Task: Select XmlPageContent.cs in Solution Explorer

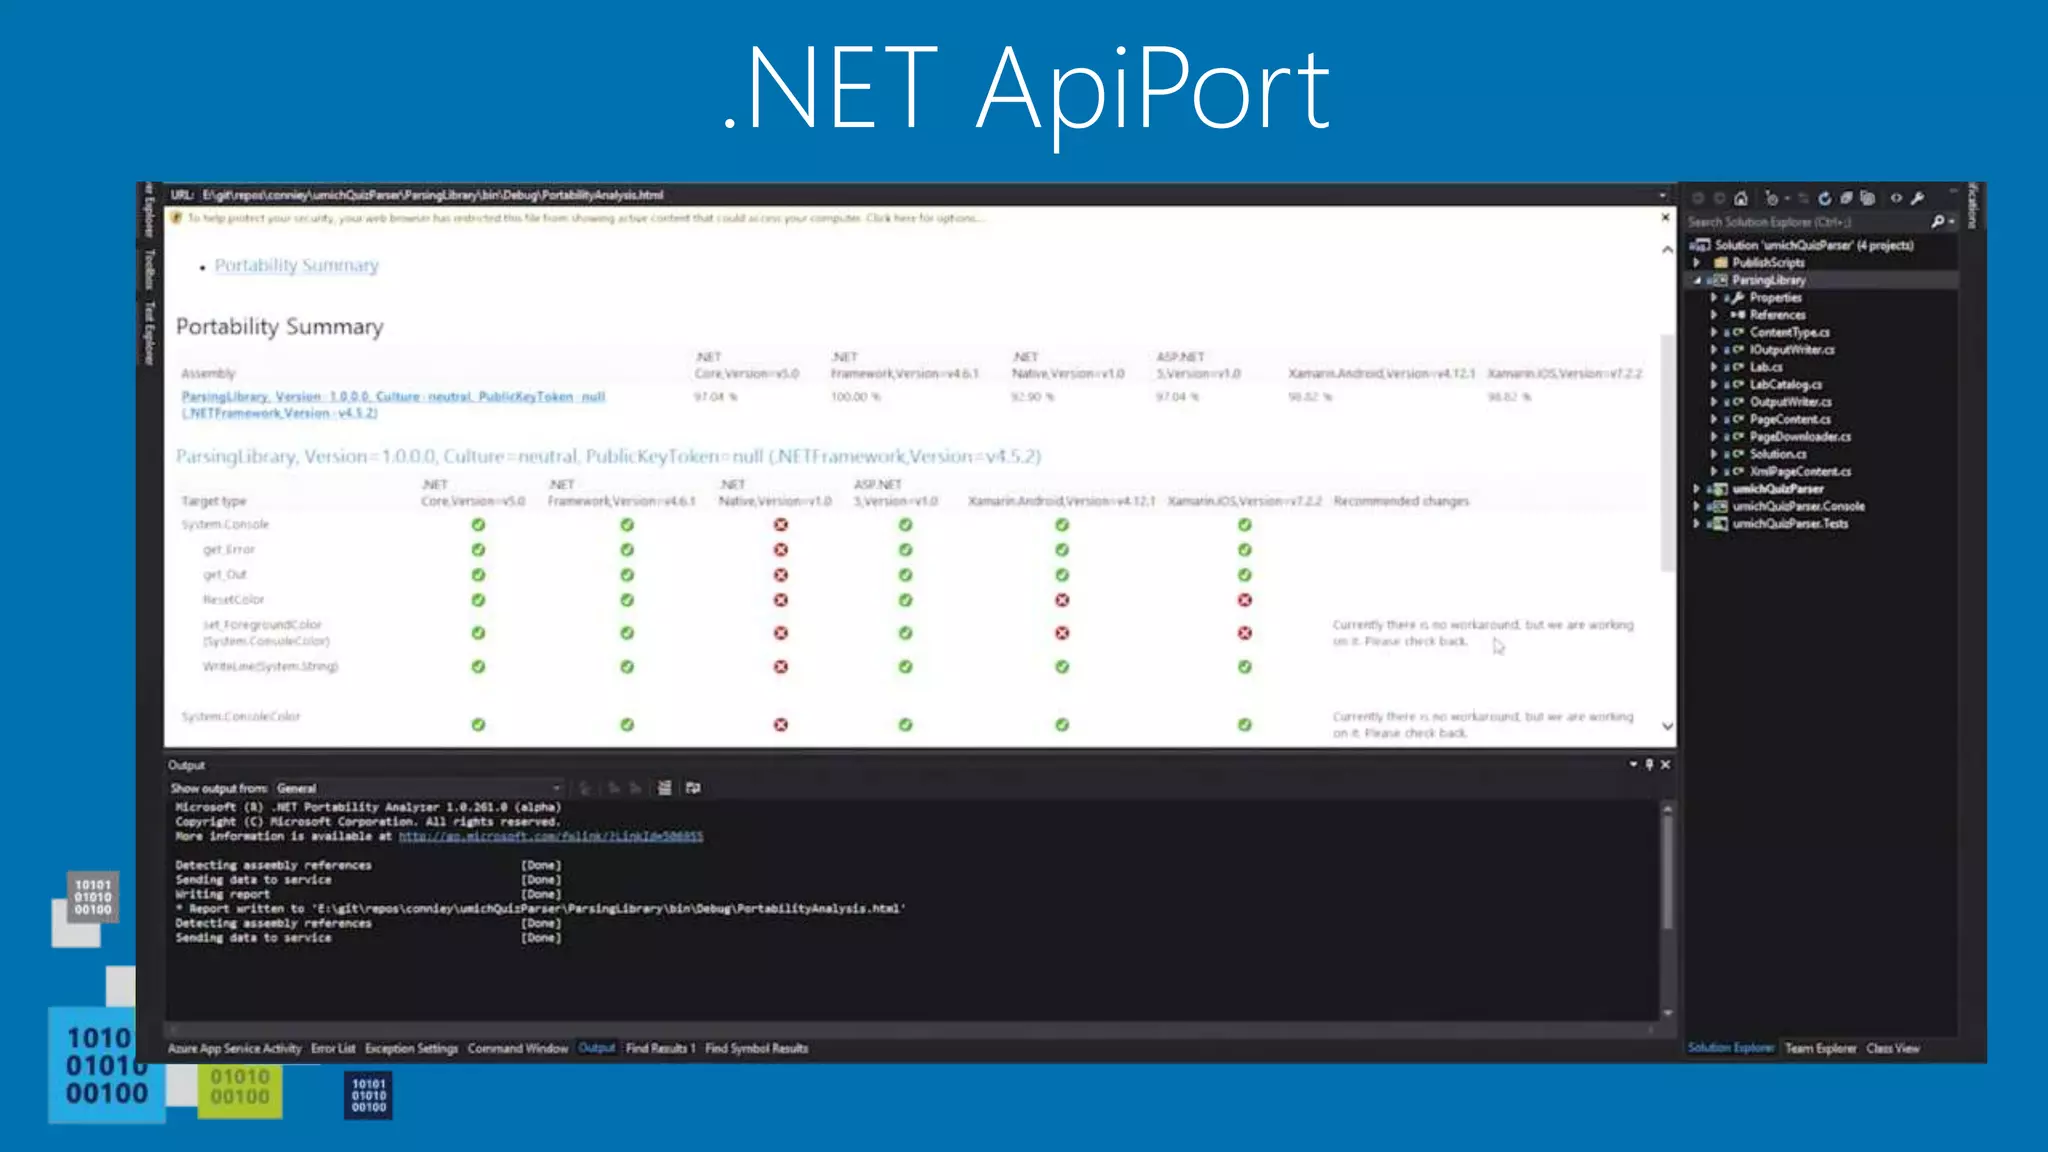Action: coord(1800,472)
